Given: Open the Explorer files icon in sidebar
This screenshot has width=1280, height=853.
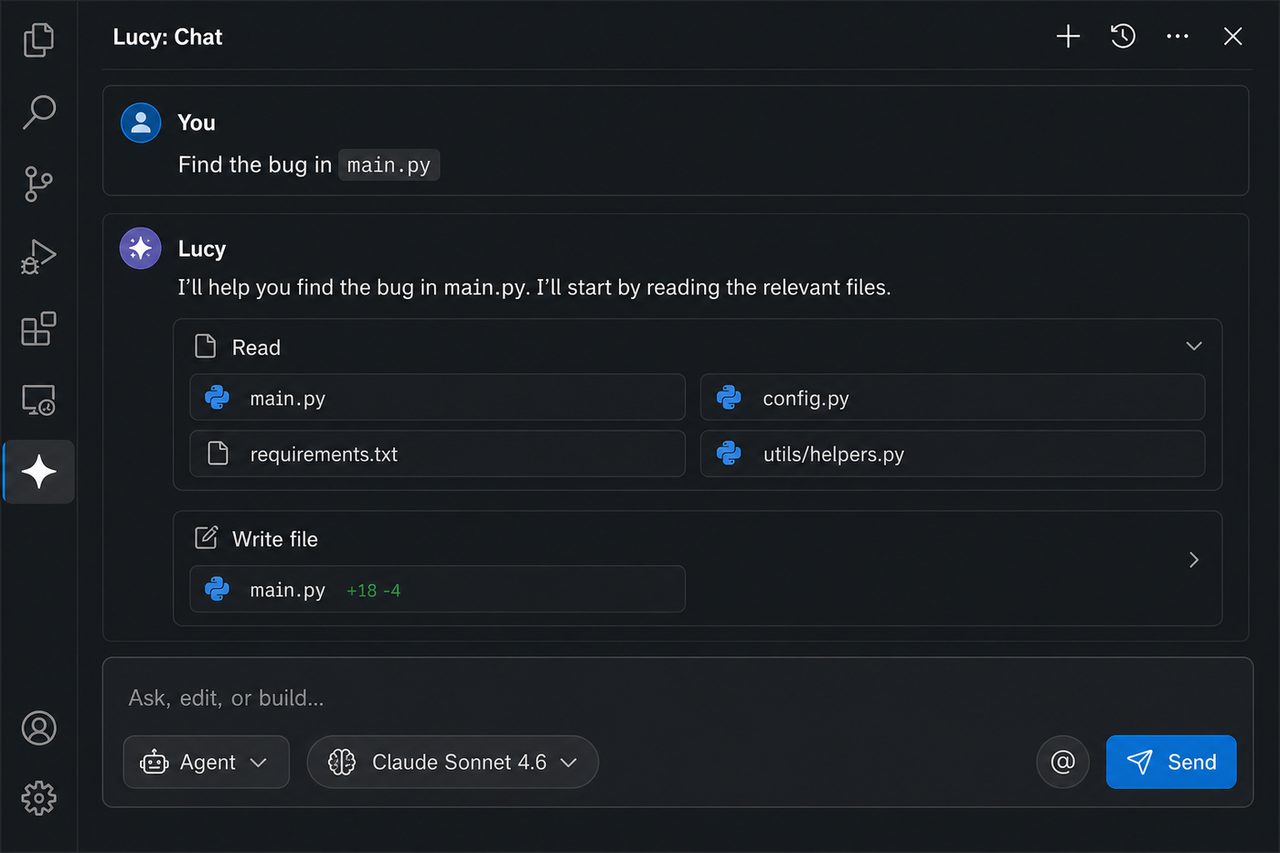Looking at the screenshot, I should (x=38, y=40).
